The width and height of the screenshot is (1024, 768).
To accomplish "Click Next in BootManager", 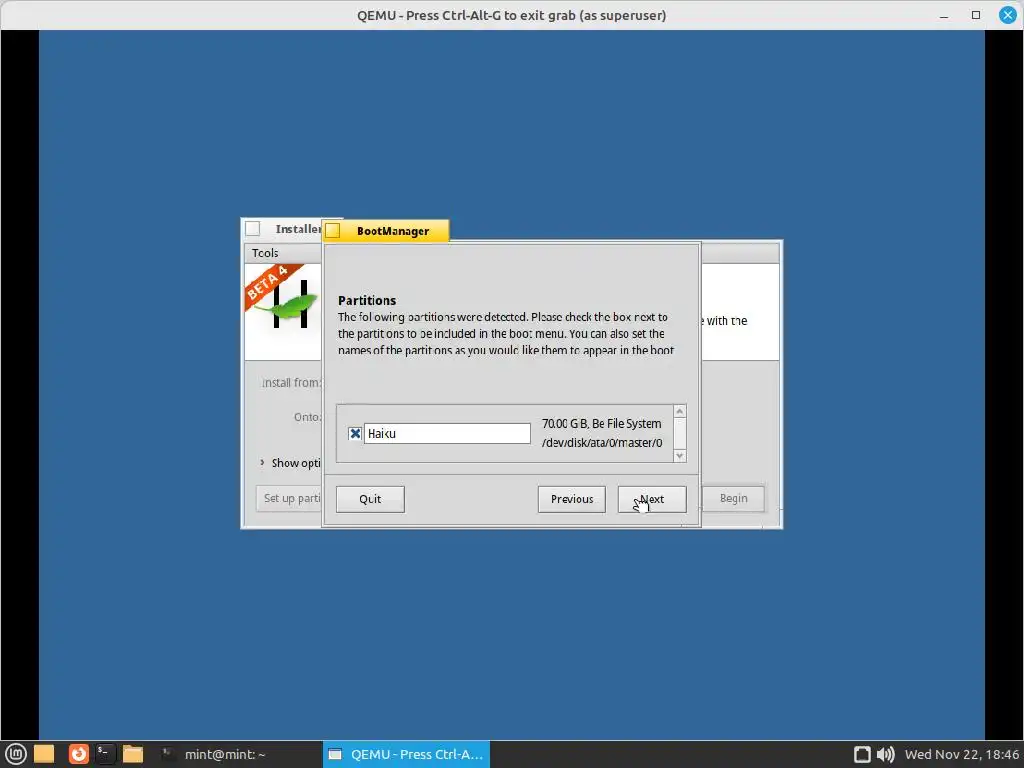I will point(652,499).
